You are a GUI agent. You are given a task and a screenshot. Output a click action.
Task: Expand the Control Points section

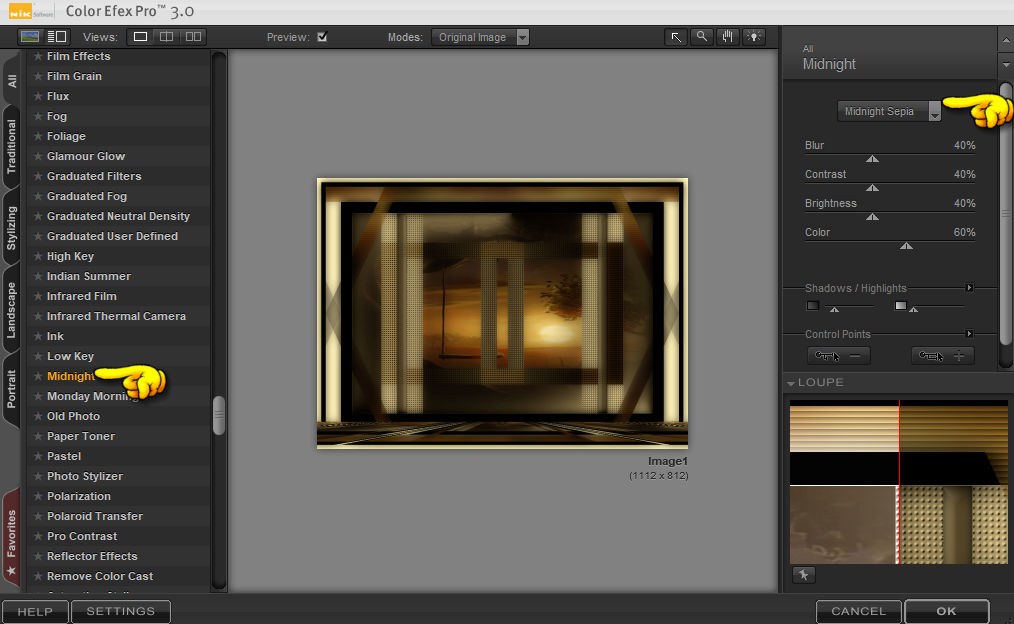tap(969, 334)
